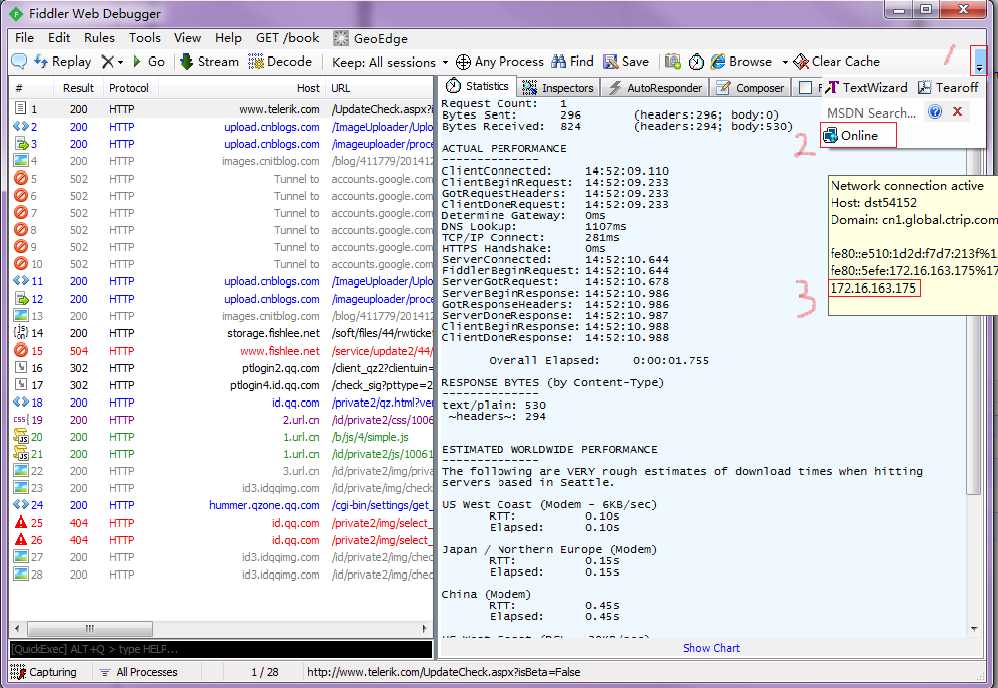Sort sessions by Protocol column
Viewport: 998px width, 688px height.
tap(129, 88)
